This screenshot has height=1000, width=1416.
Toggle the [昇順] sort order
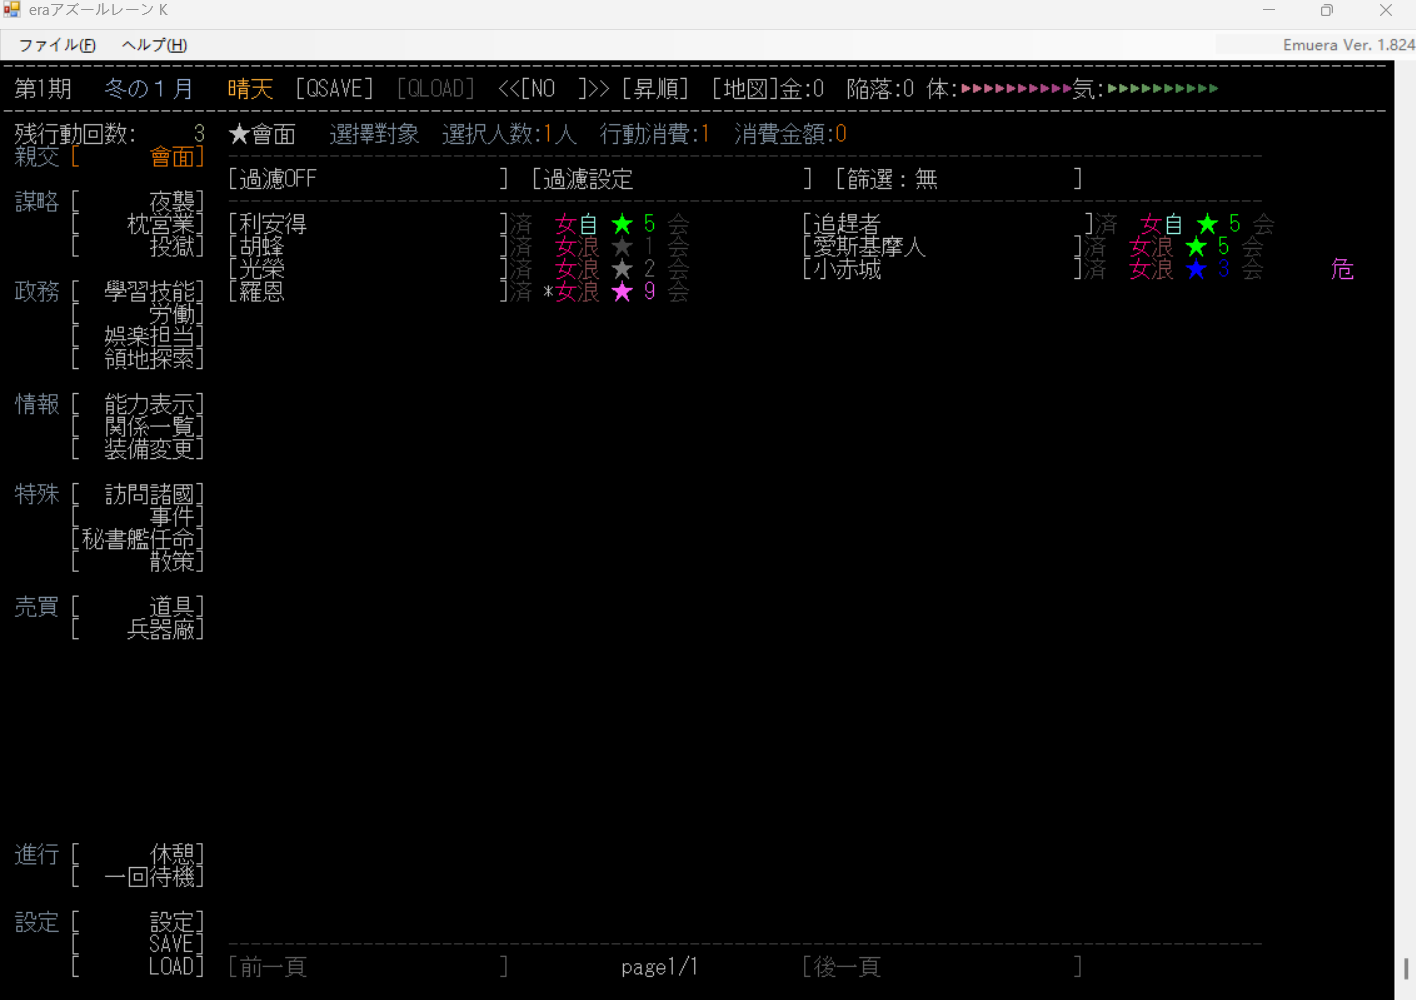coord(655,89)
